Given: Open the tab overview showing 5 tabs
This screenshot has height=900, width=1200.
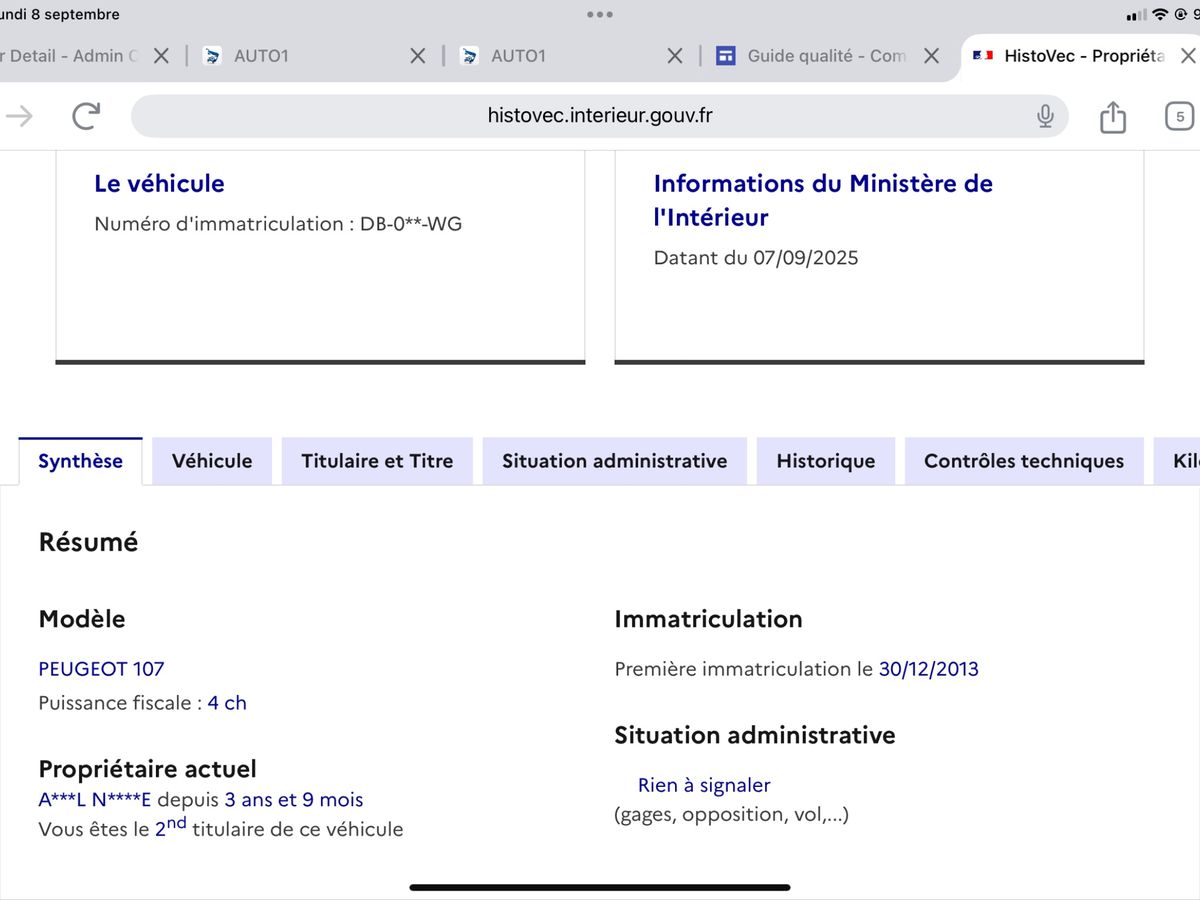Looking at the screenshot, I should [1180, 116].
